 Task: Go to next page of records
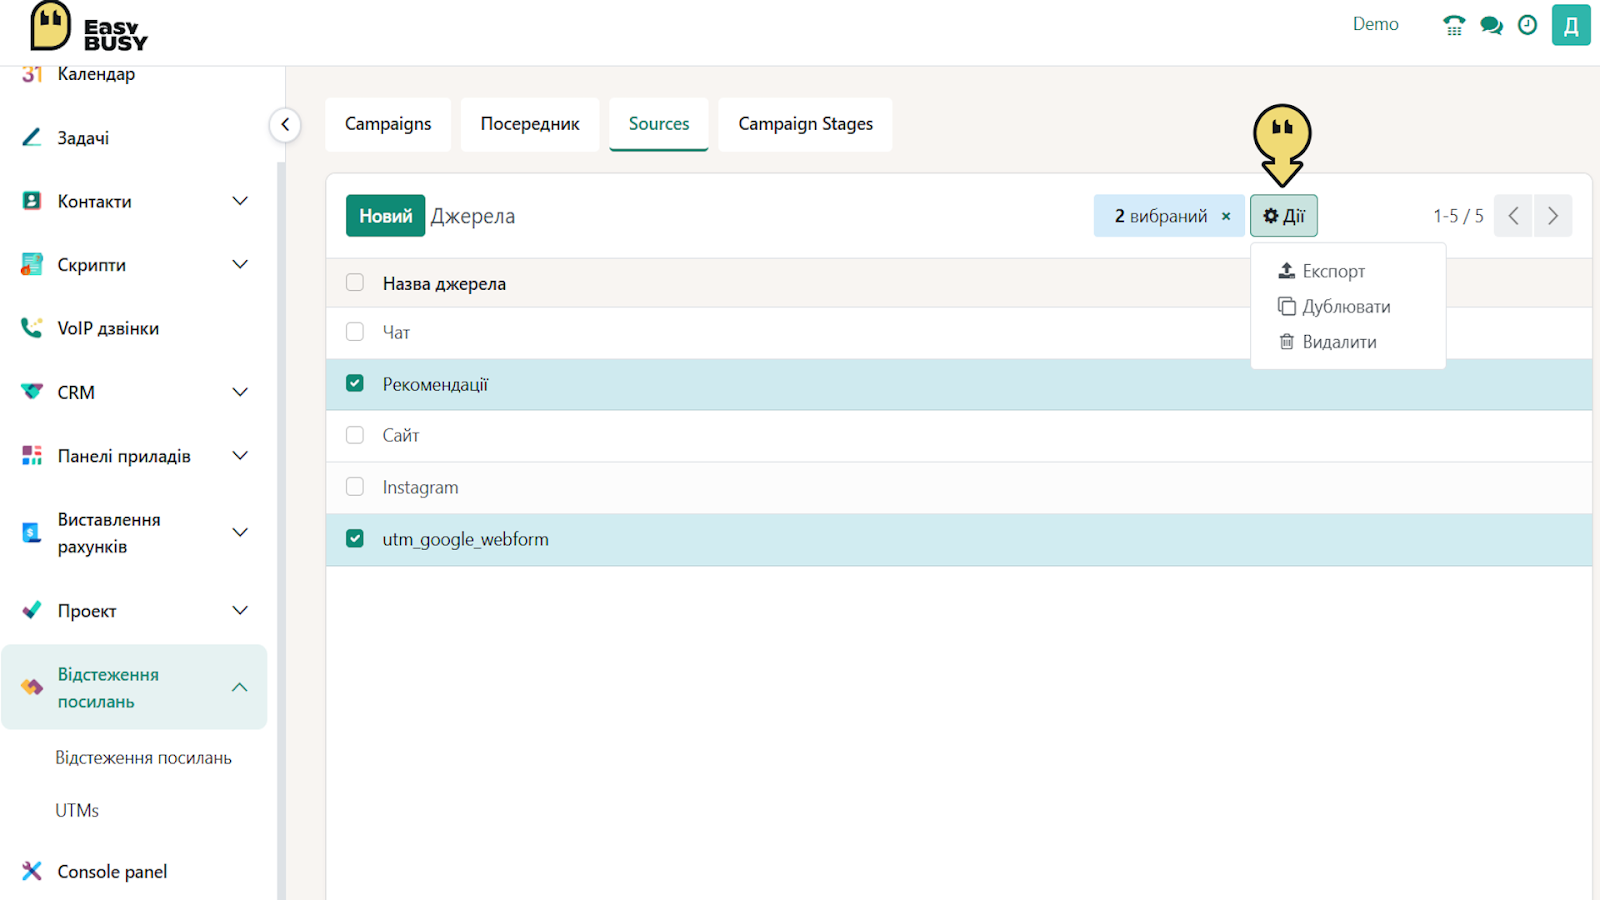coord(1553,216)
